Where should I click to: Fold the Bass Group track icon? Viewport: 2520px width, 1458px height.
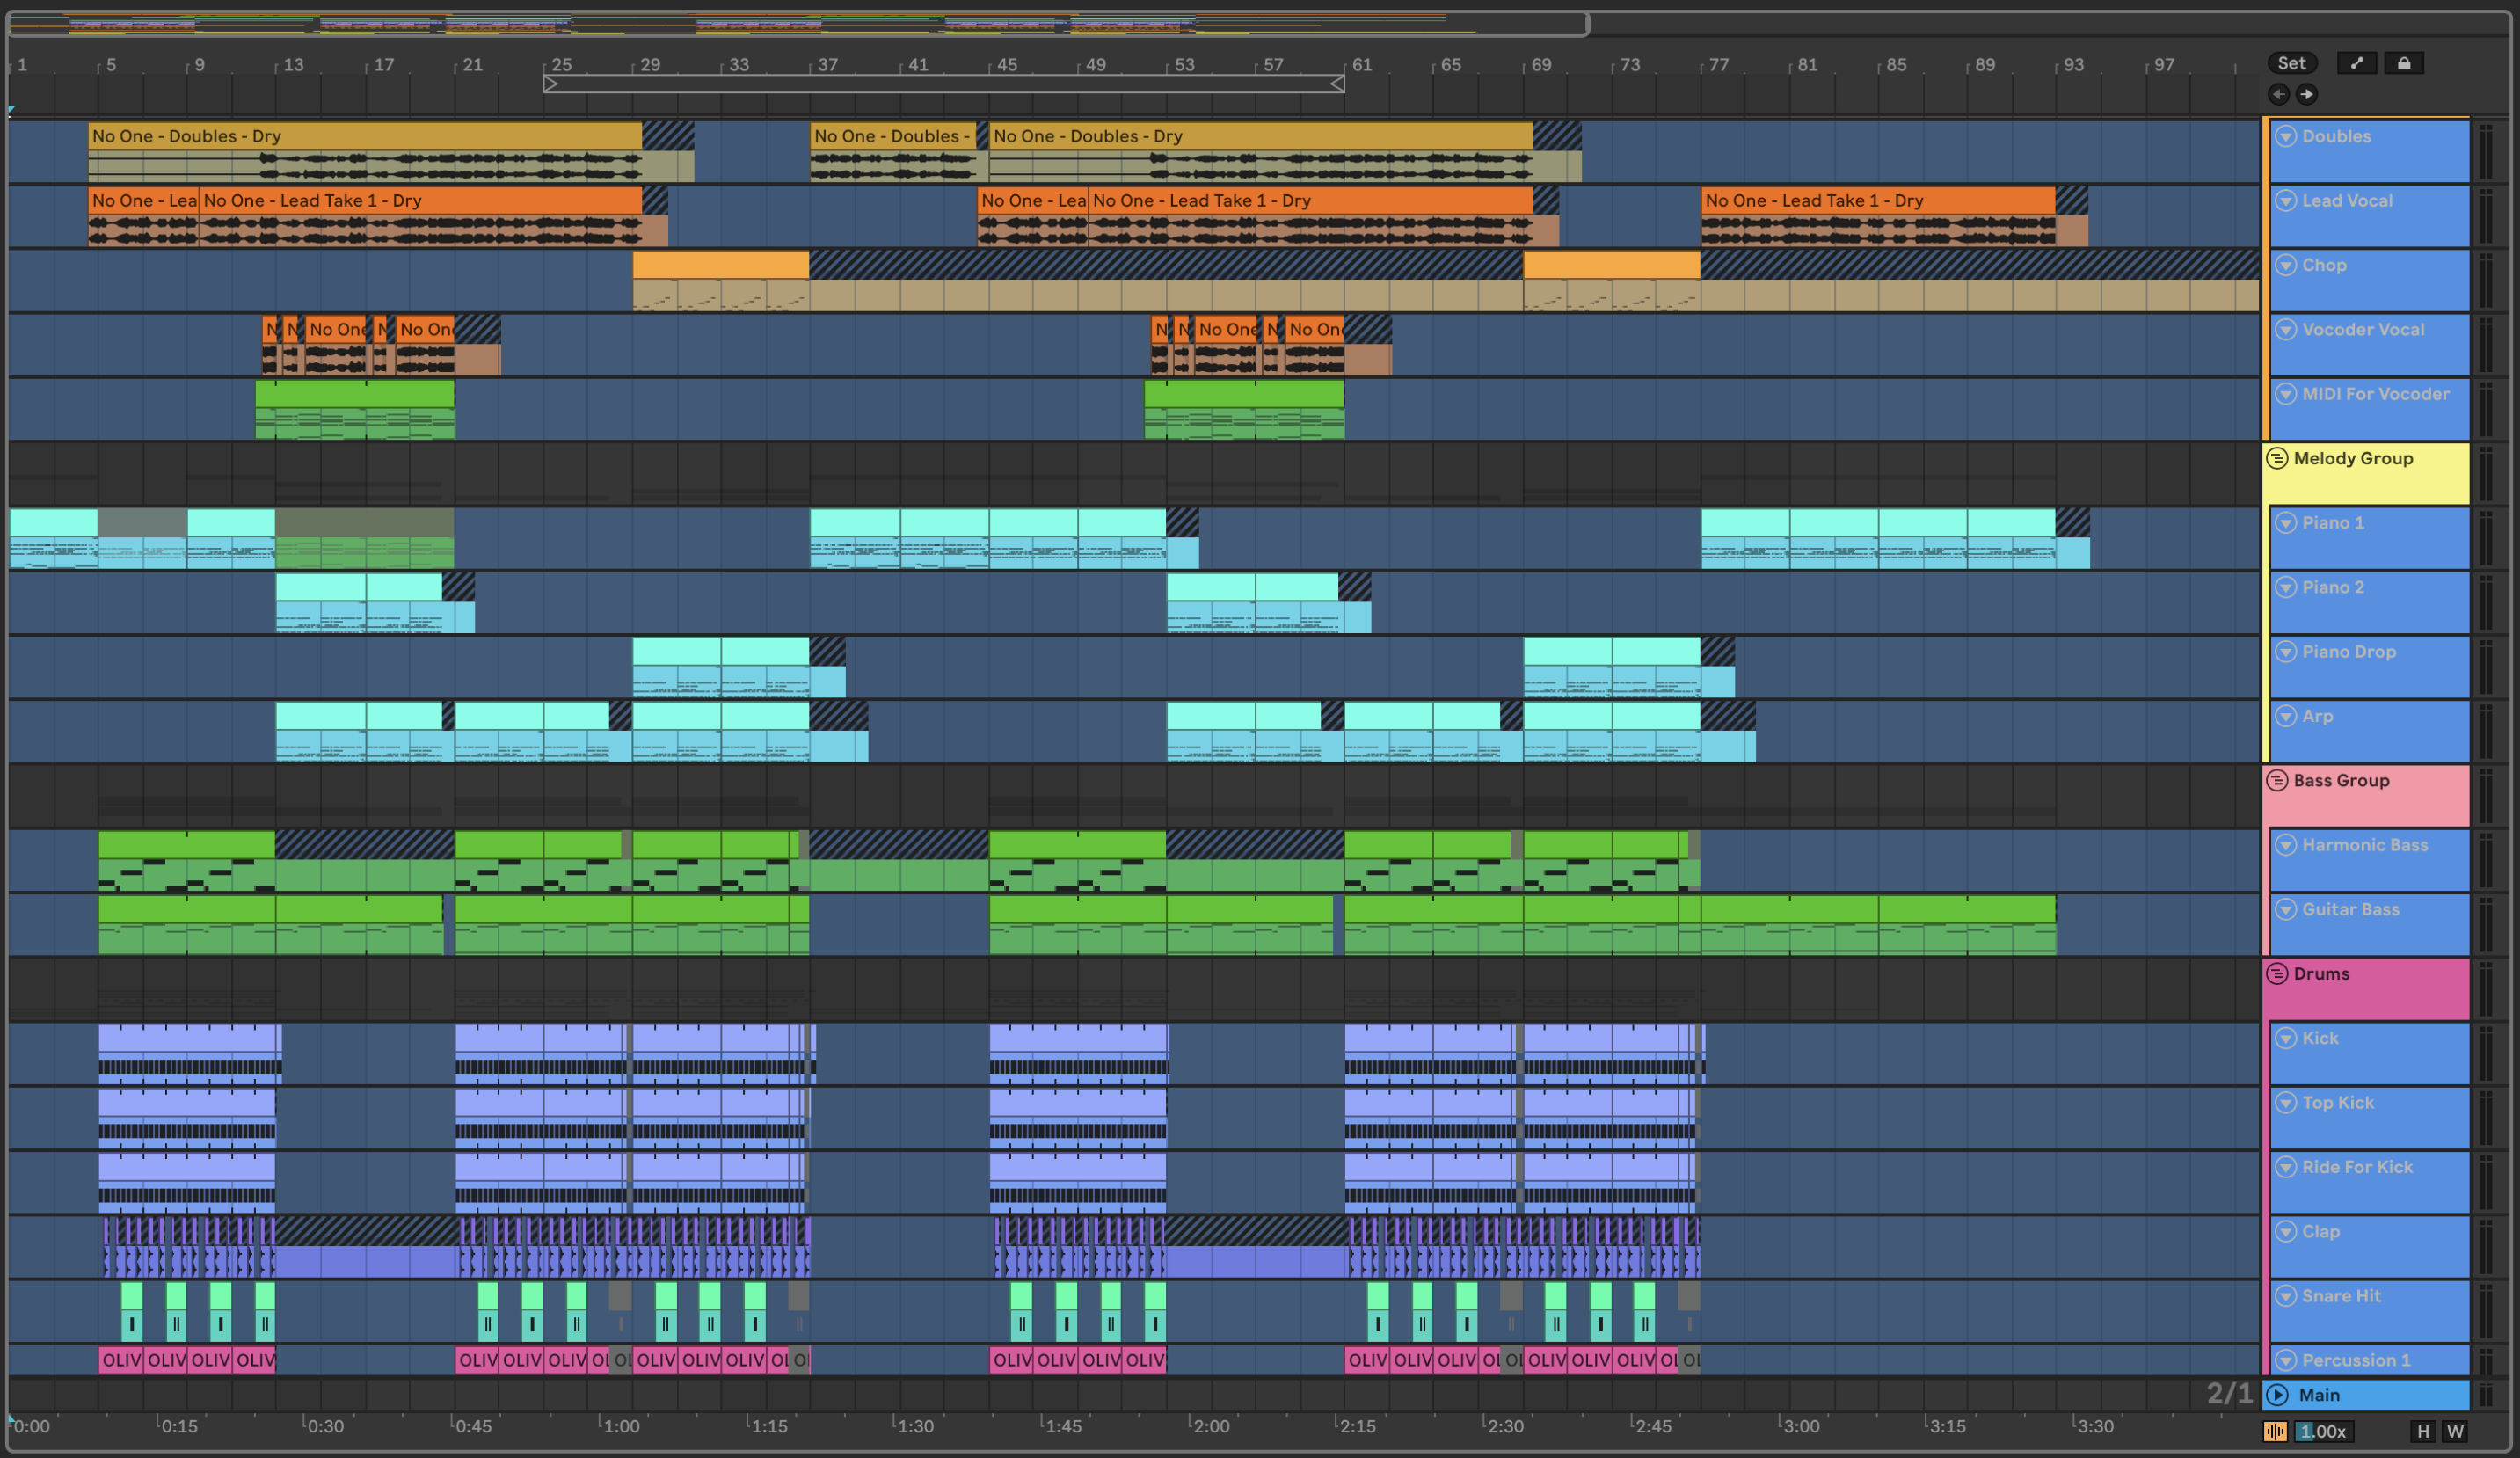pos(2277,780)
